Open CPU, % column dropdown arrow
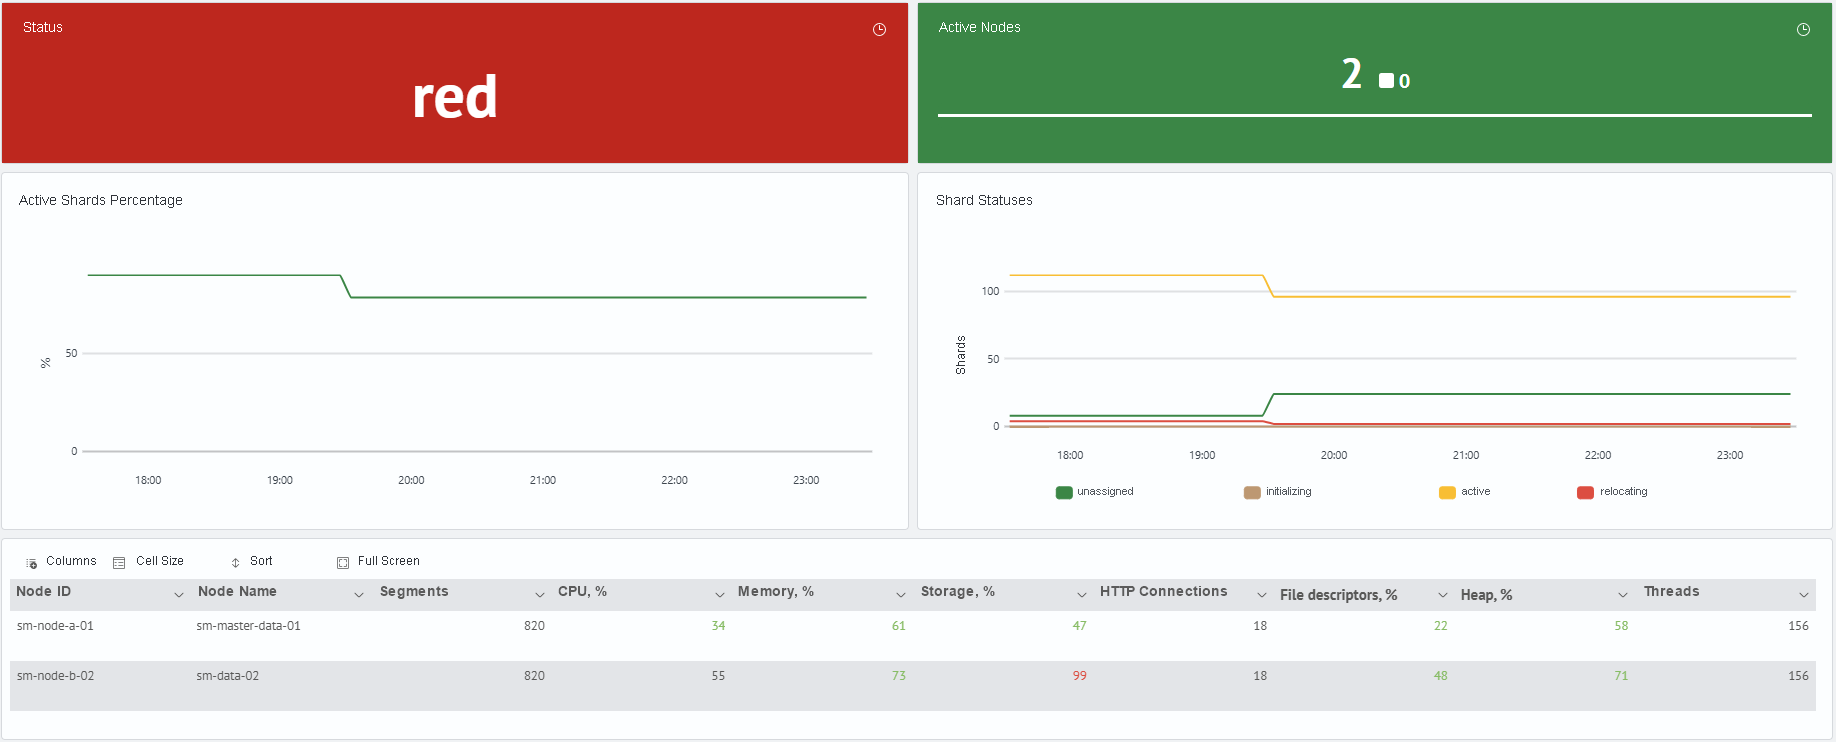The image size is (1836, 742). (x=720, y=595)
